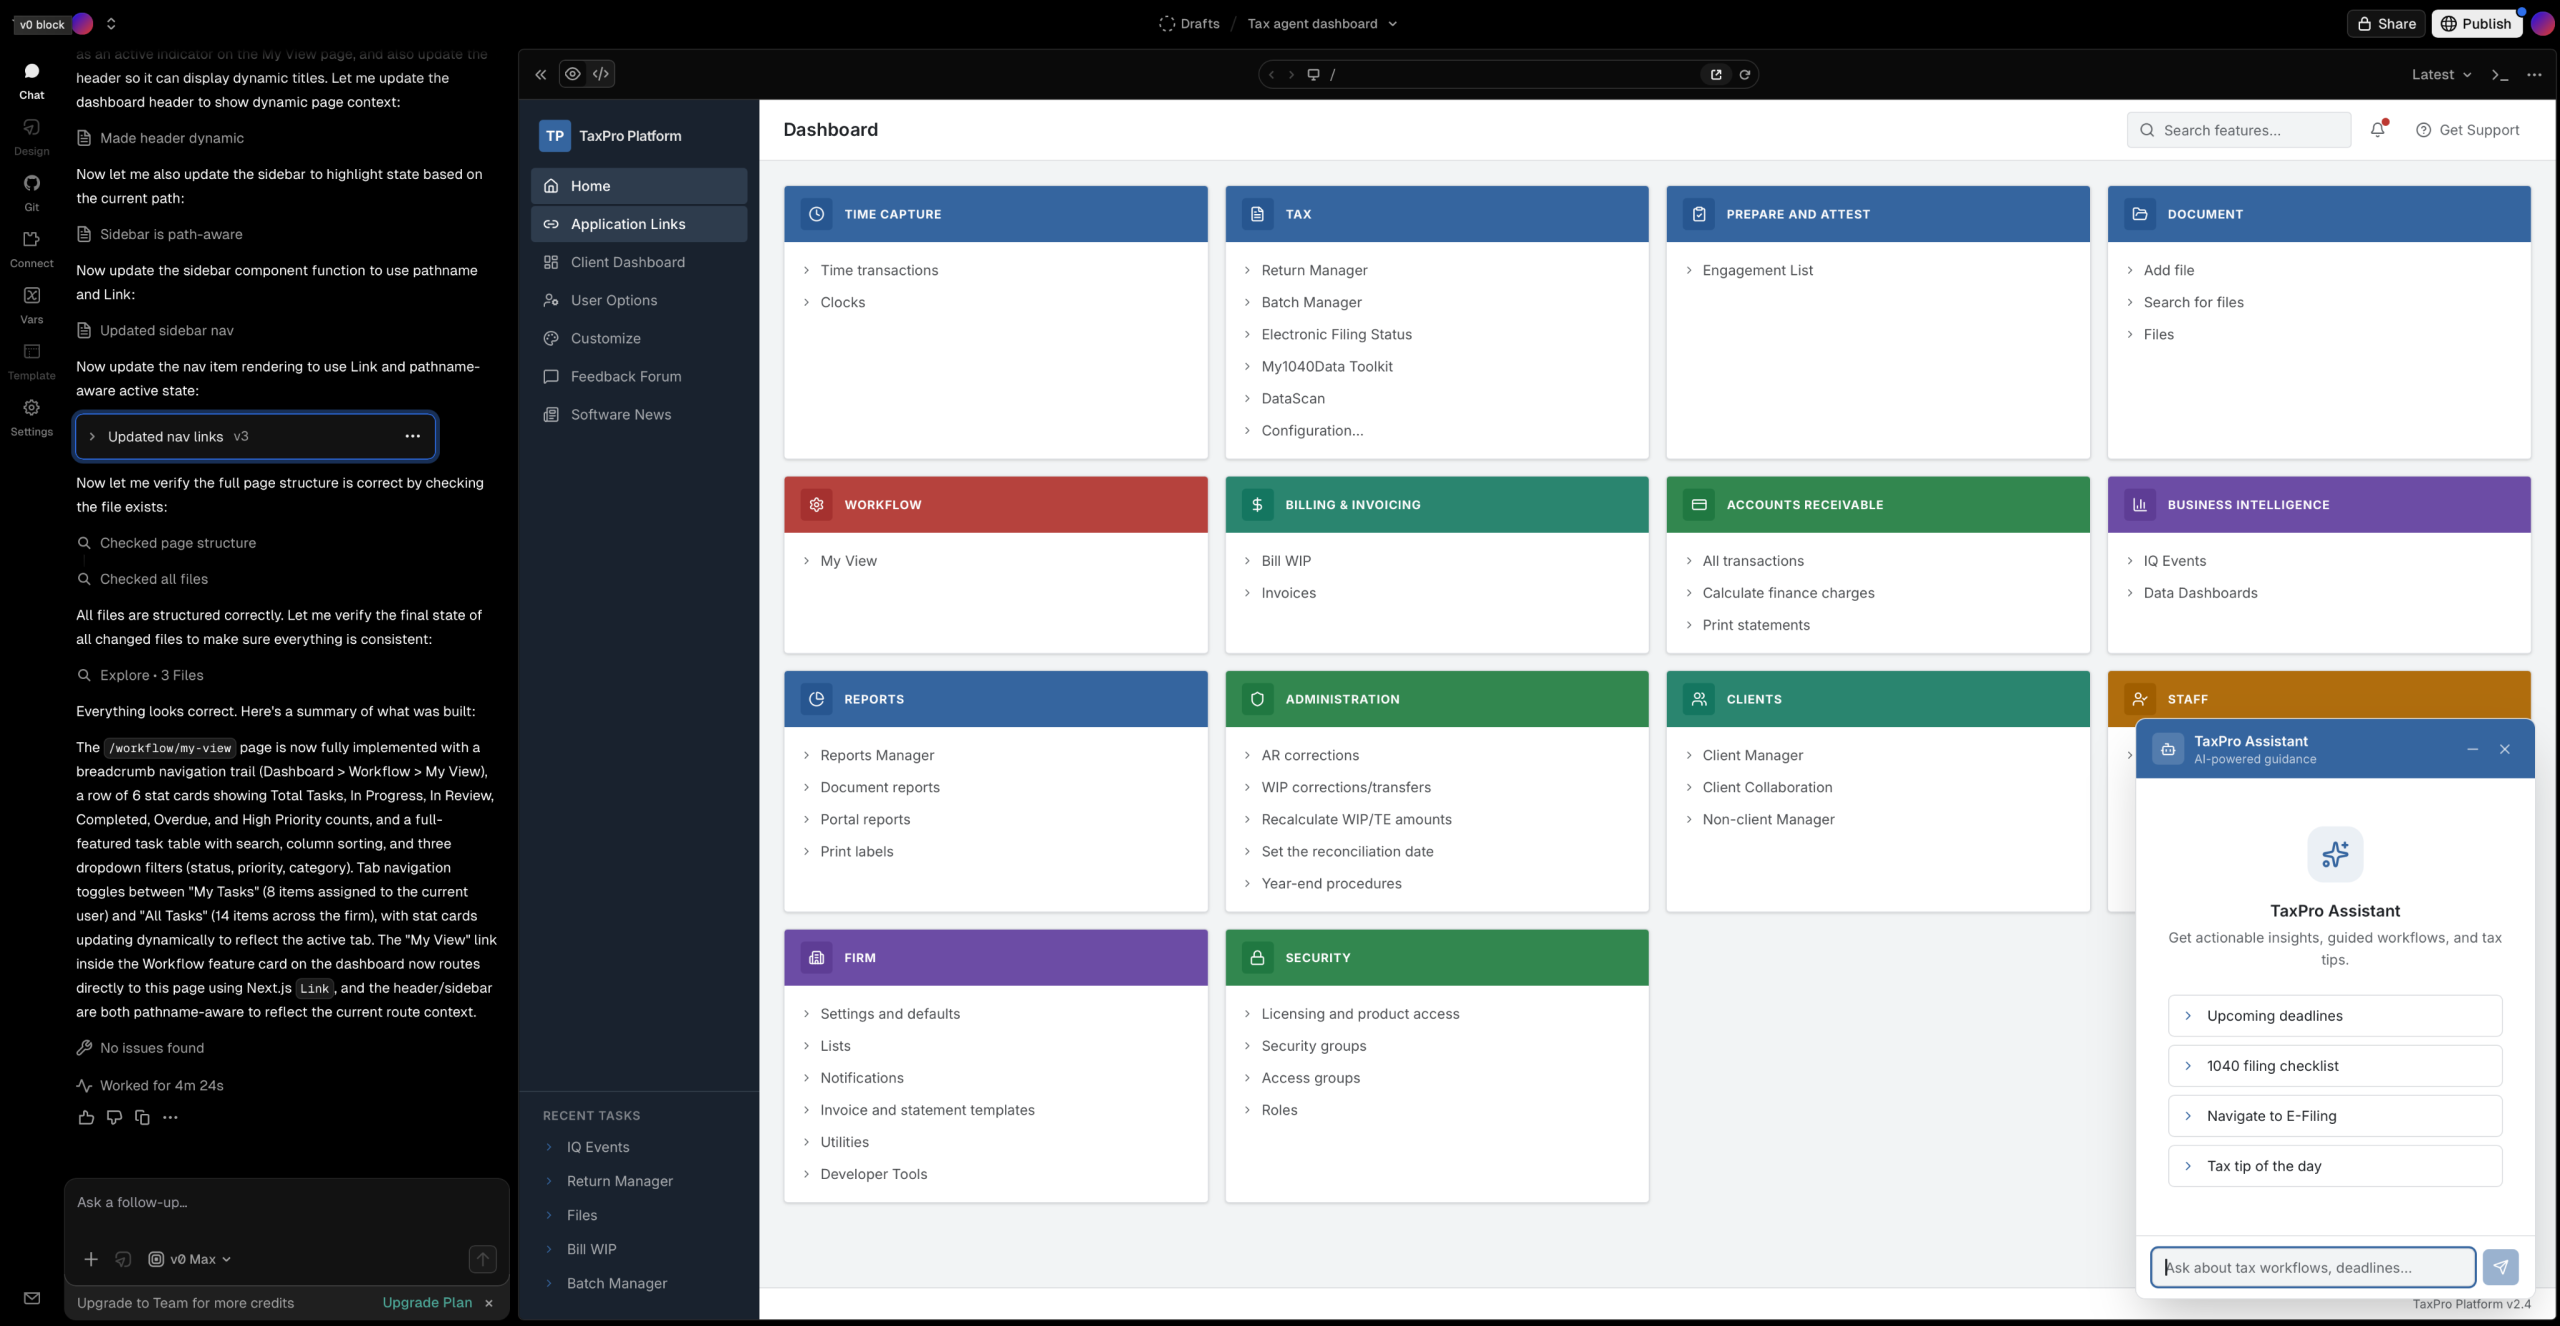Open the terminal console icon
Screen dimensions: 2560x1326
(x=2500, y=74)
